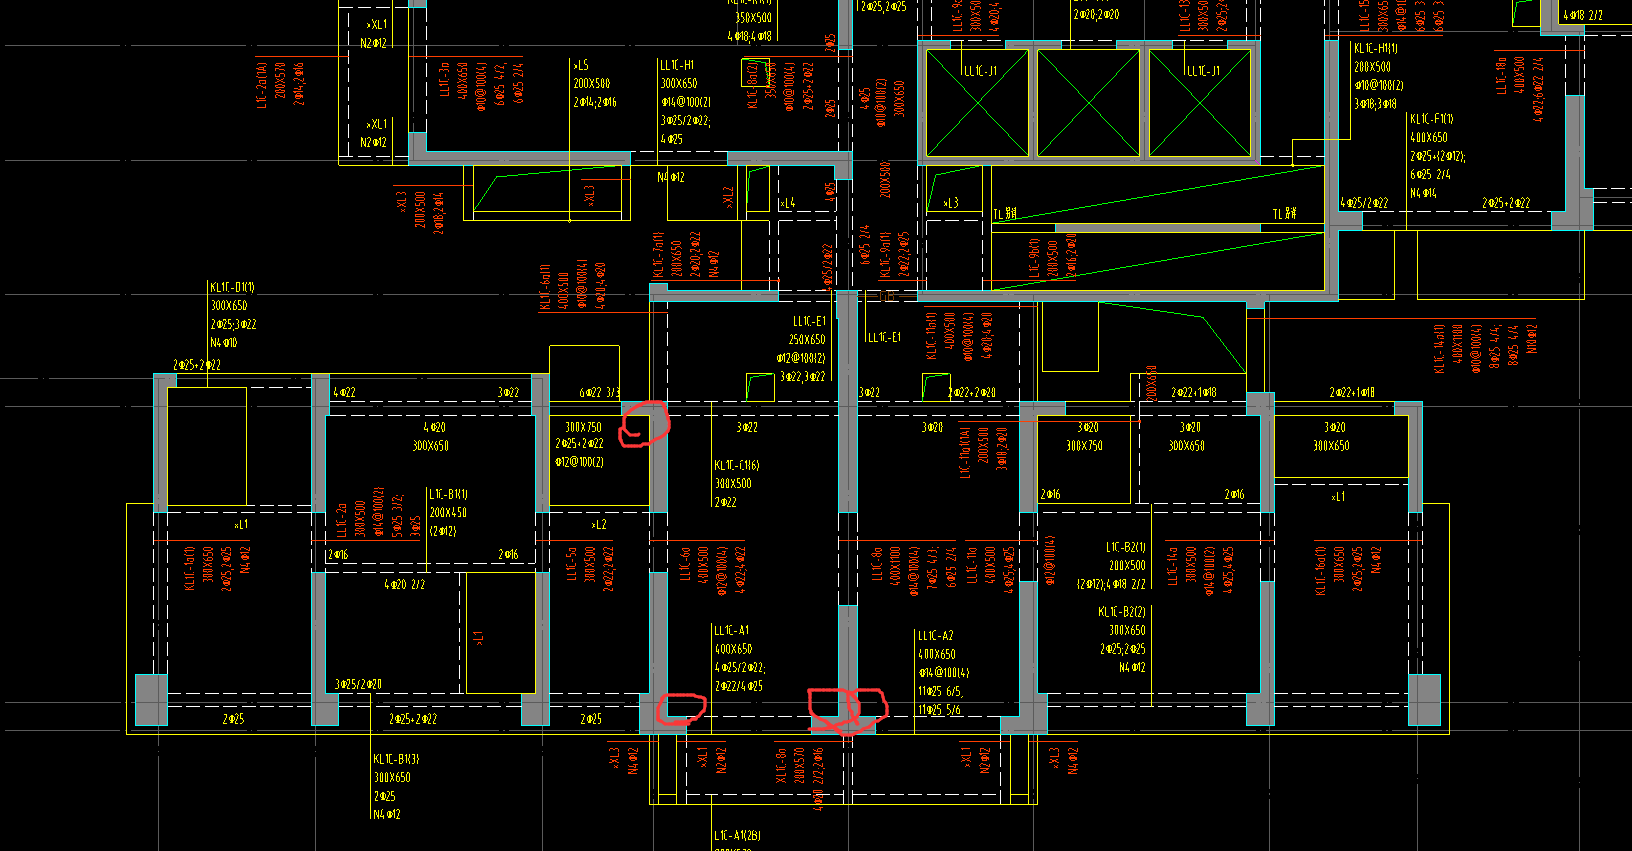
Task: Click the rotated red KL1C-2a(1A) label
Action: pos(262,86)
